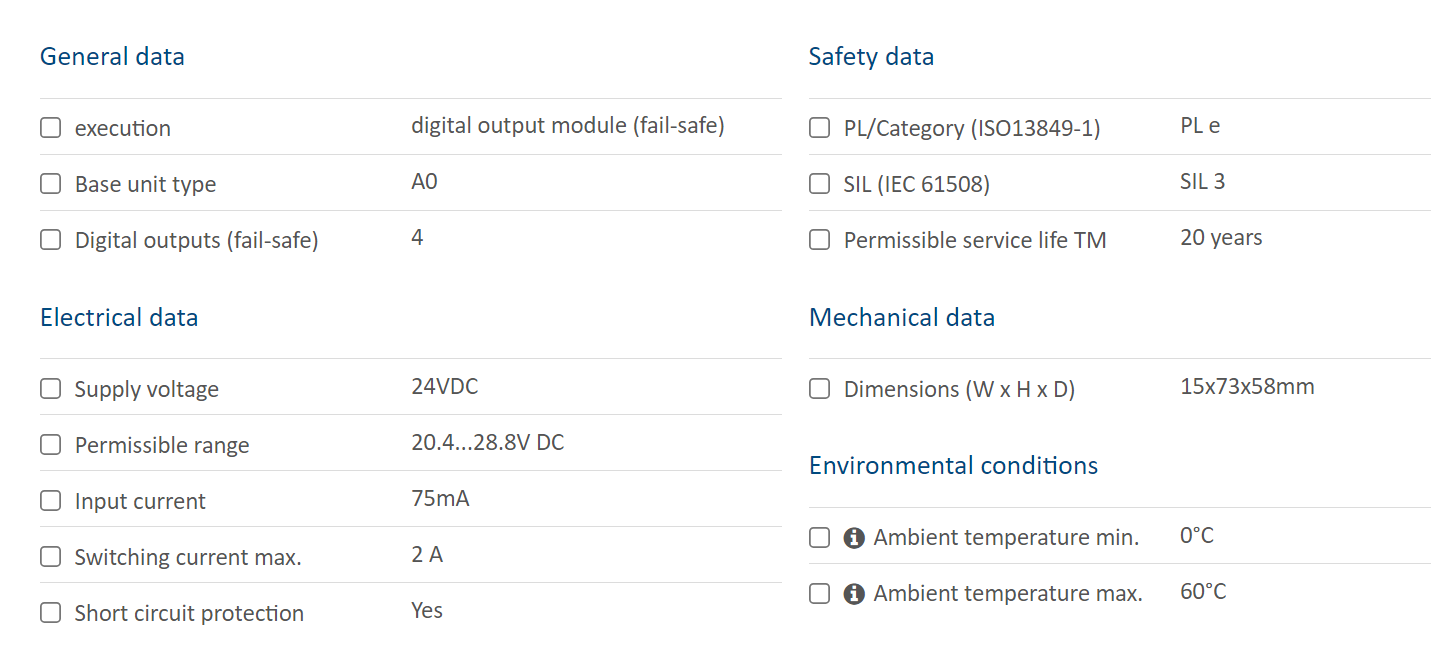Tick the Ambient temperature min. checkbox
This screenshot has height=646, width=1431.
click(820, 538)
